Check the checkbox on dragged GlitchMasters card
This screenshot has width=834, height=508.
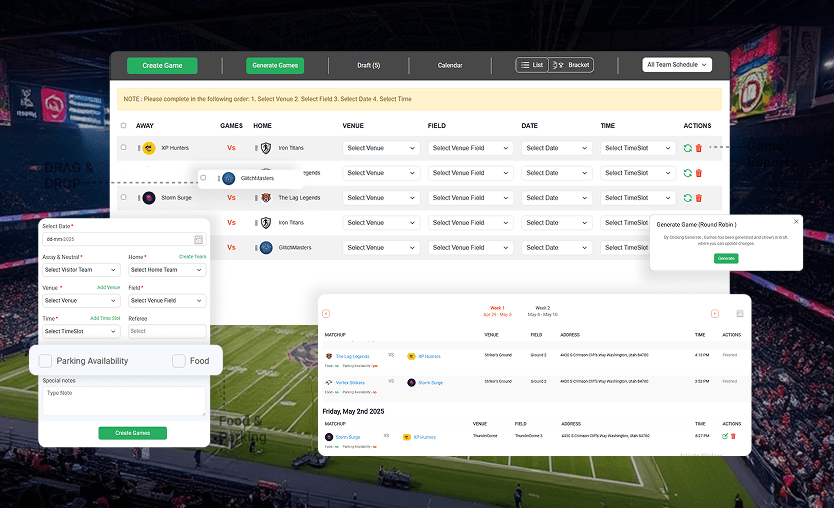click(203, 178)
